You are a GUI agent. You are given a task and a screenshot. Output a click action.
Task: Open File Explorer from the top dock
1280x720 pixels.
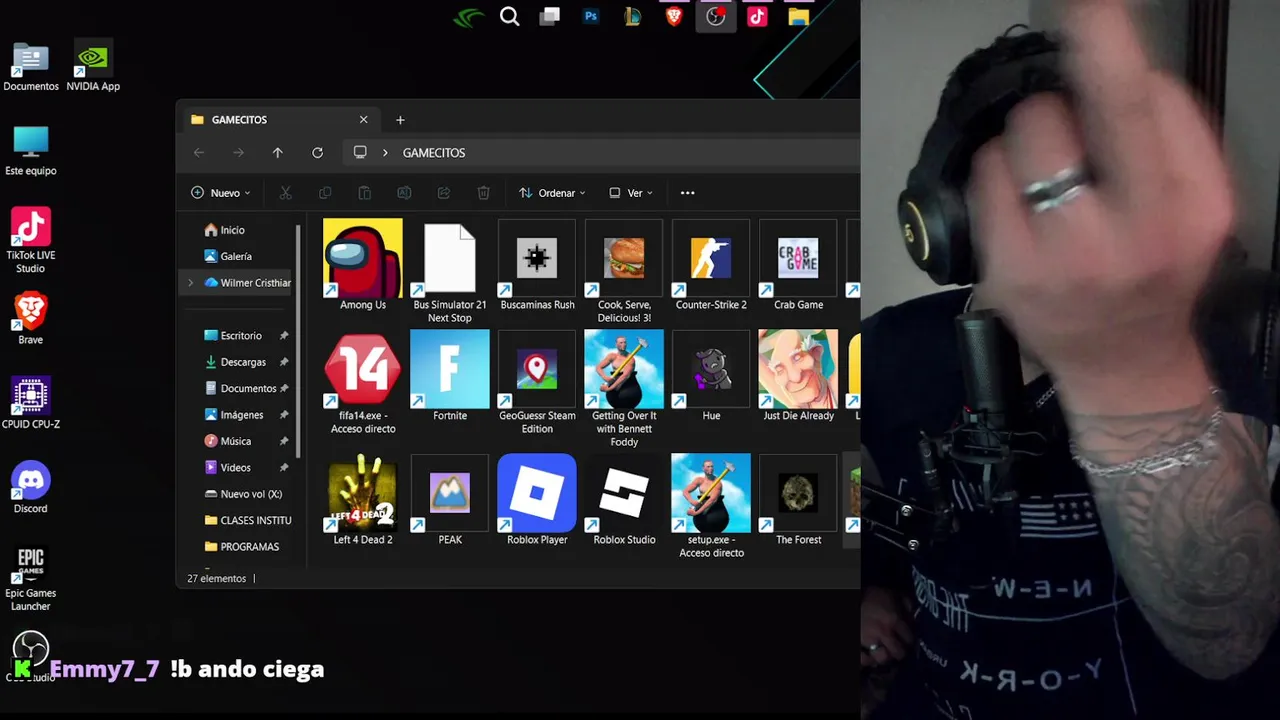coord(798,16)
